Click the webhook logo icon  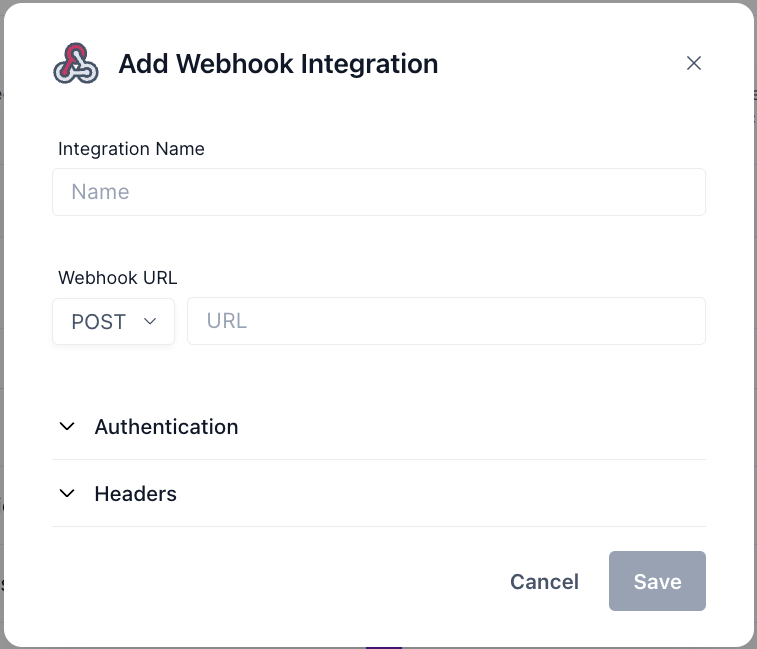[76, 64]
